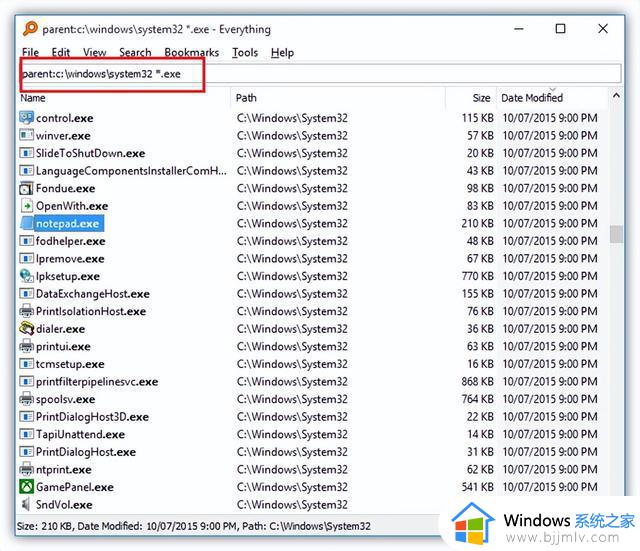The width and height of the screenshot is (640, 551).
Task: Click the control.exe file icon
Action: (27, 118)
